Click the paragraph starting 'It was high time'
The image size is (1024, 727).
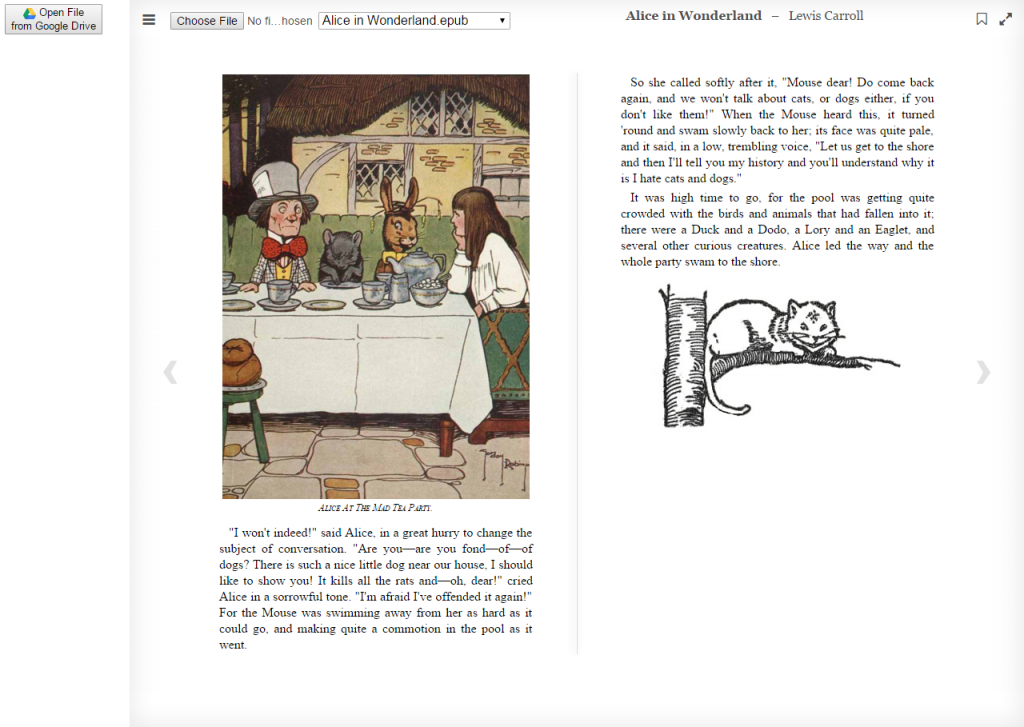pyautogui.click(x=777, y=229)
